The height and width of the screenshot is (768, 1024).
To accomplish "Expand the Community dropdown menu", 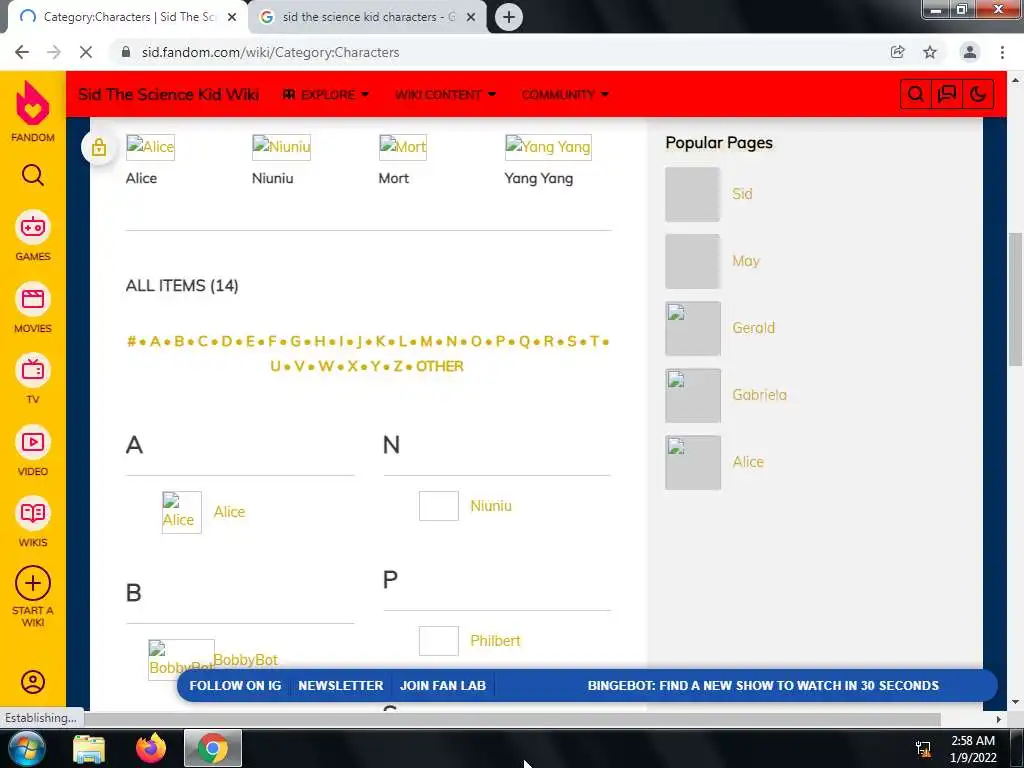I will [x=565, y=95].
